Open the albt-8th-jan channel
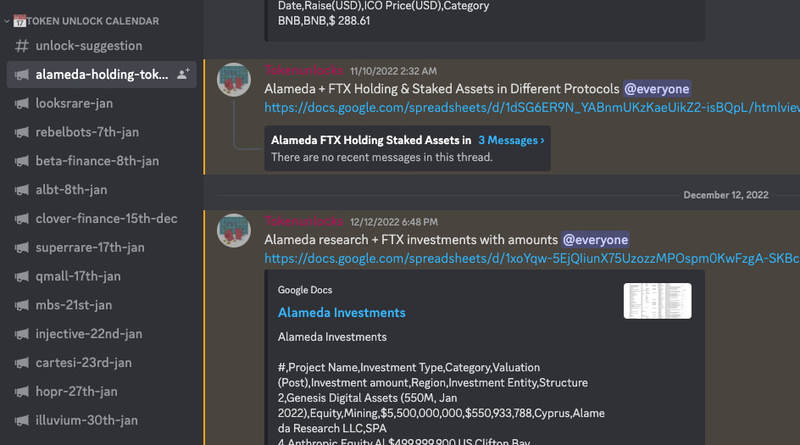 [71, 190]
